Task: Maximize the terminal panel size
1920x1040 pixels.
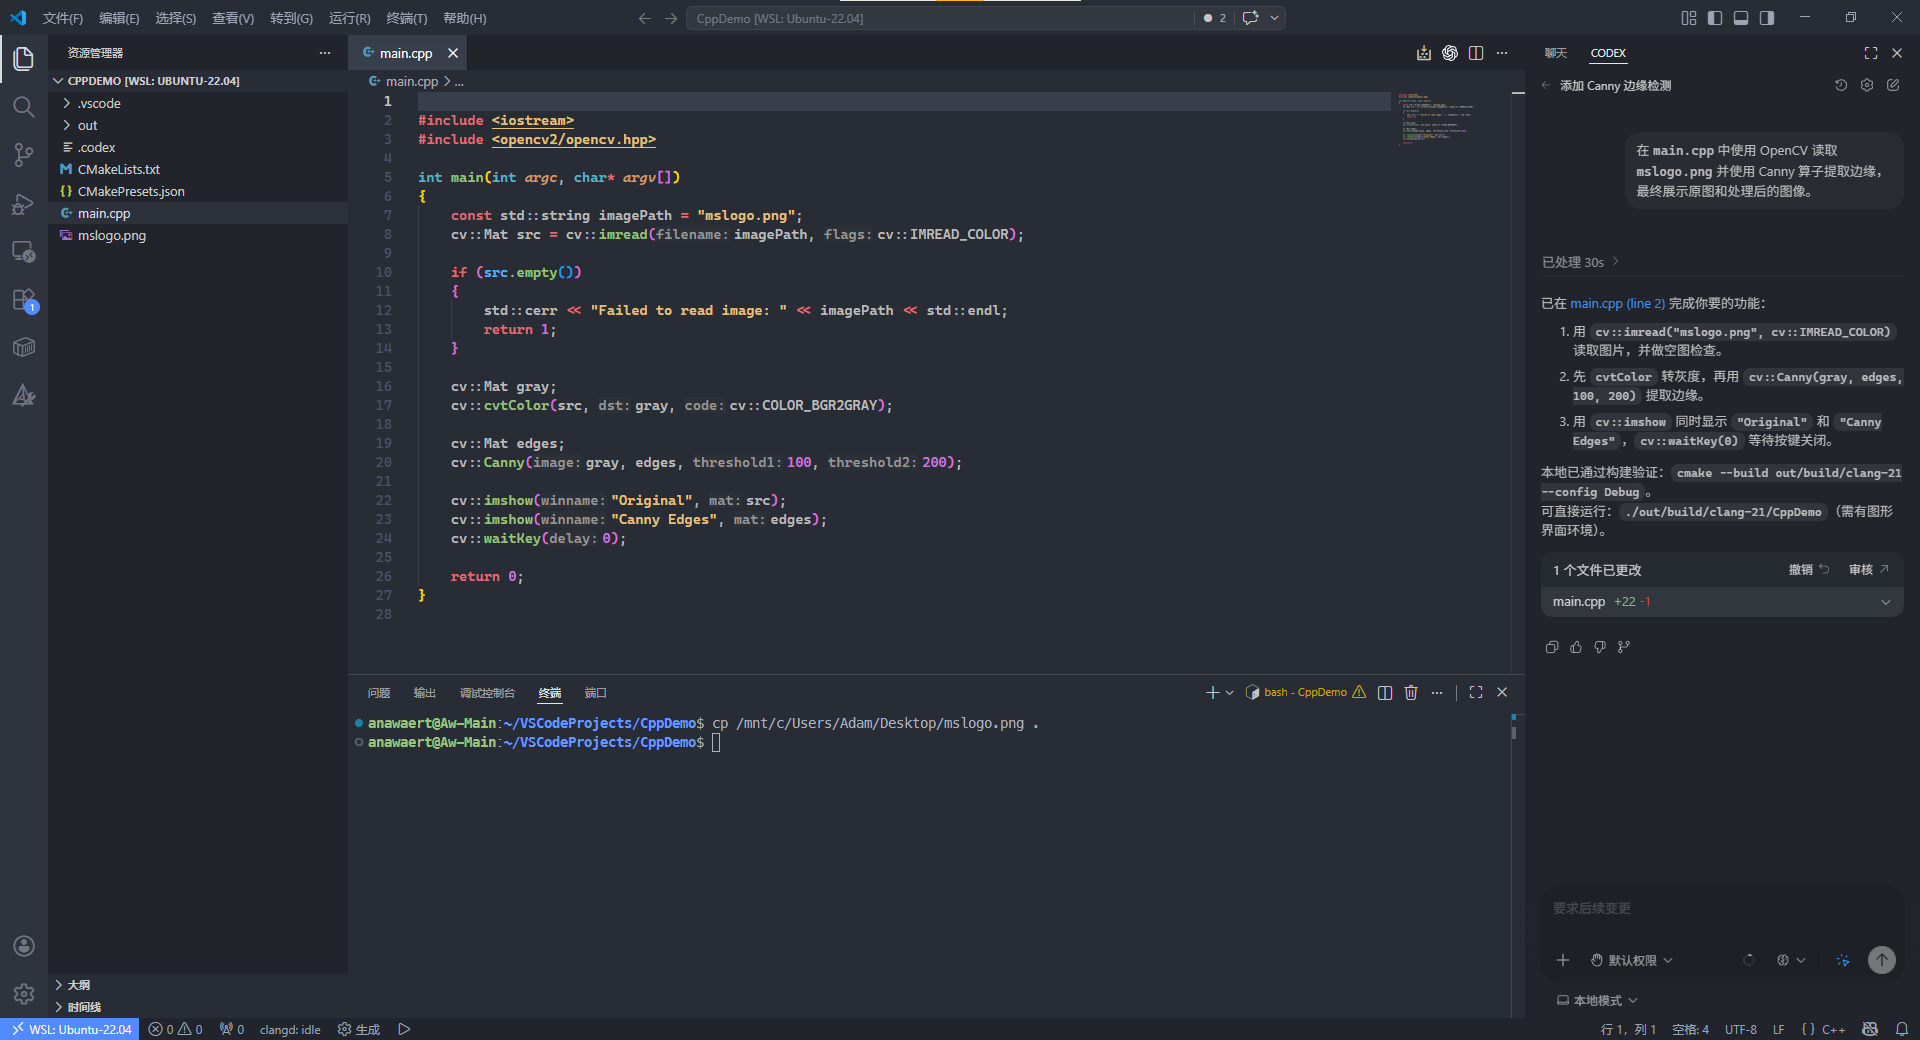Action: tap(1476, 692)
